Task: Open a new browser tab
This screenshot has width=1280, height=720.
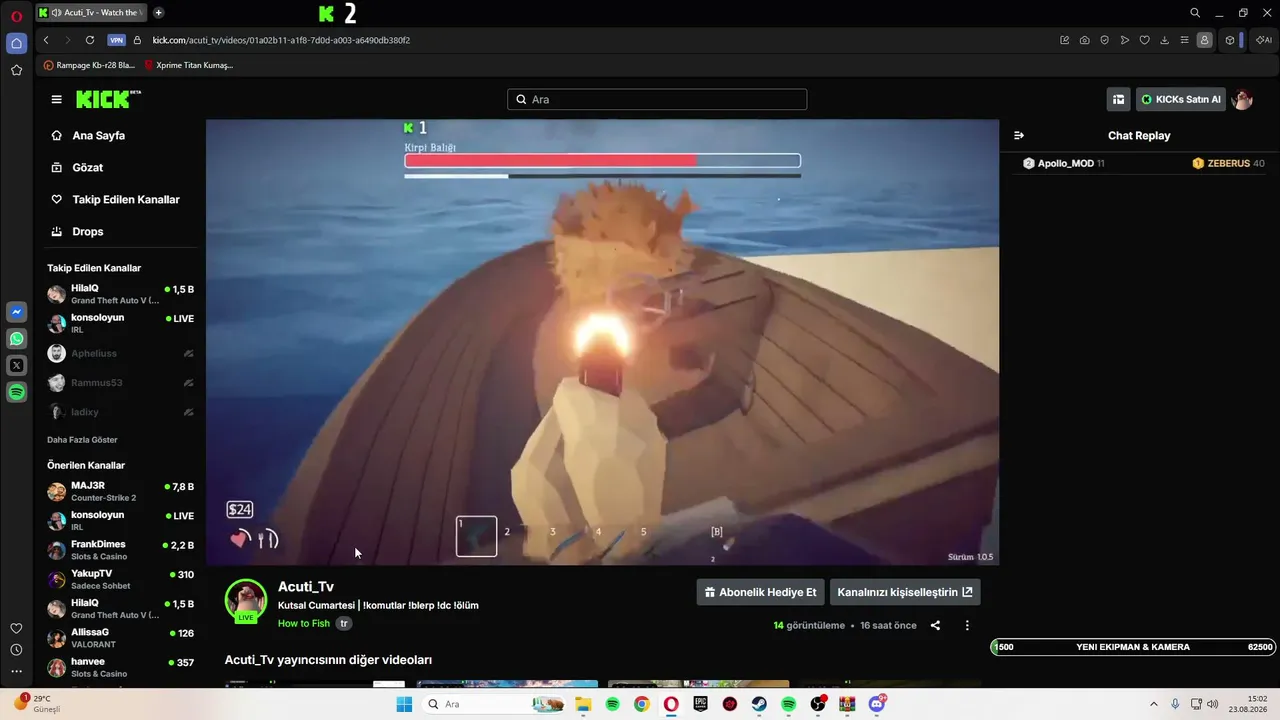Action: click(x=158, y=13)
